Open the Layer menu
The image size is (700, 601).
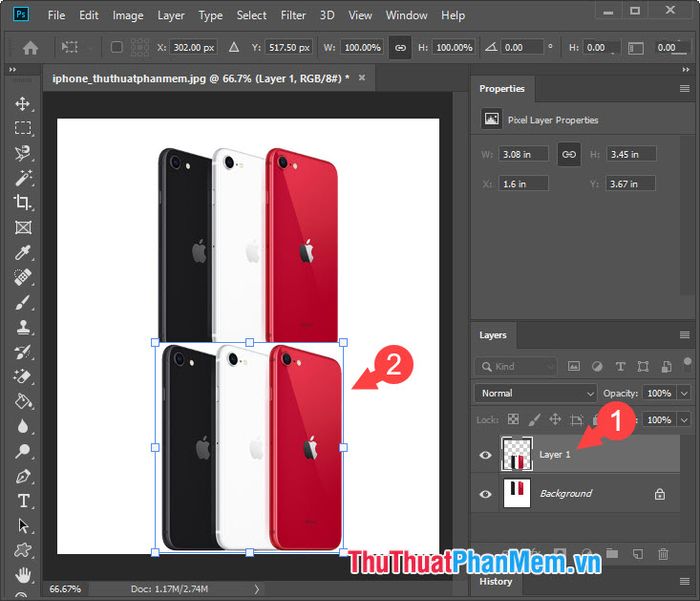point(171,15)
